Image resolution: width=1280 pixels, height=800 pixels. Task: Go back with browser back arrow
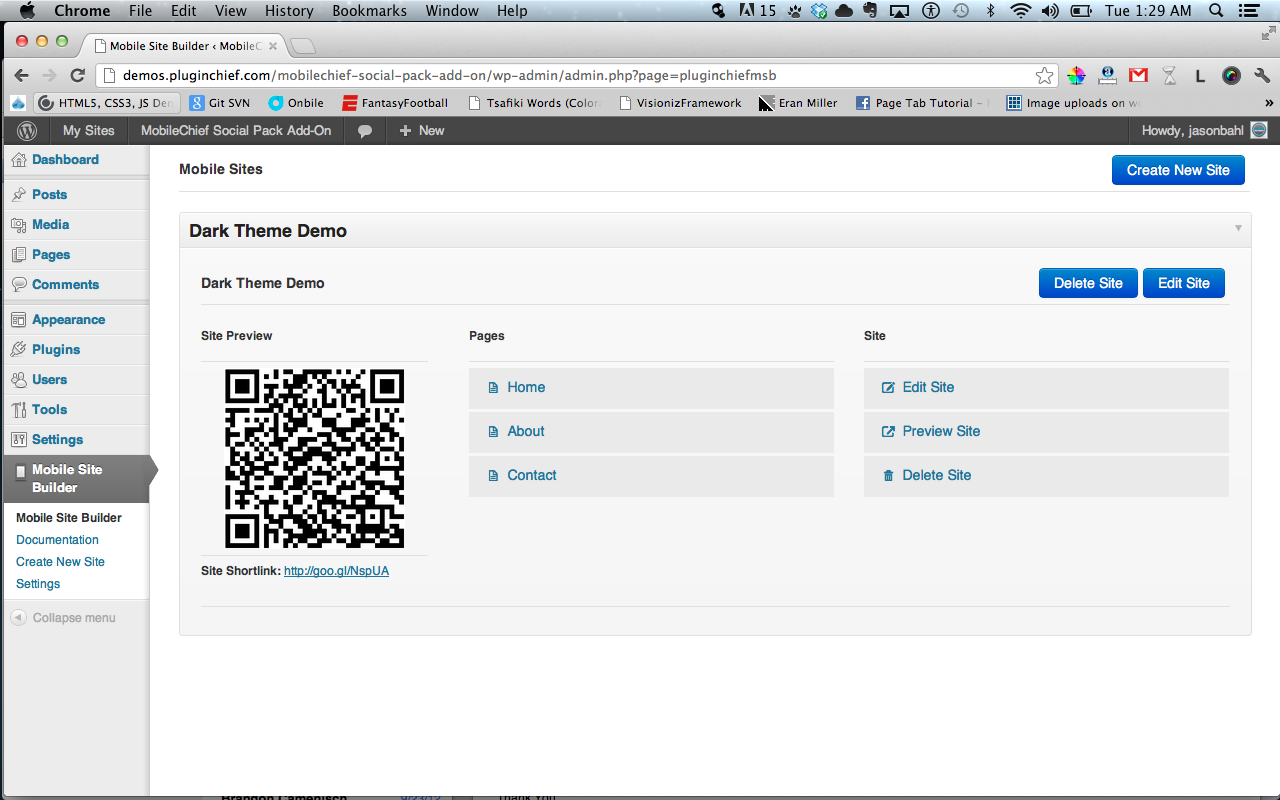point(21,75)
